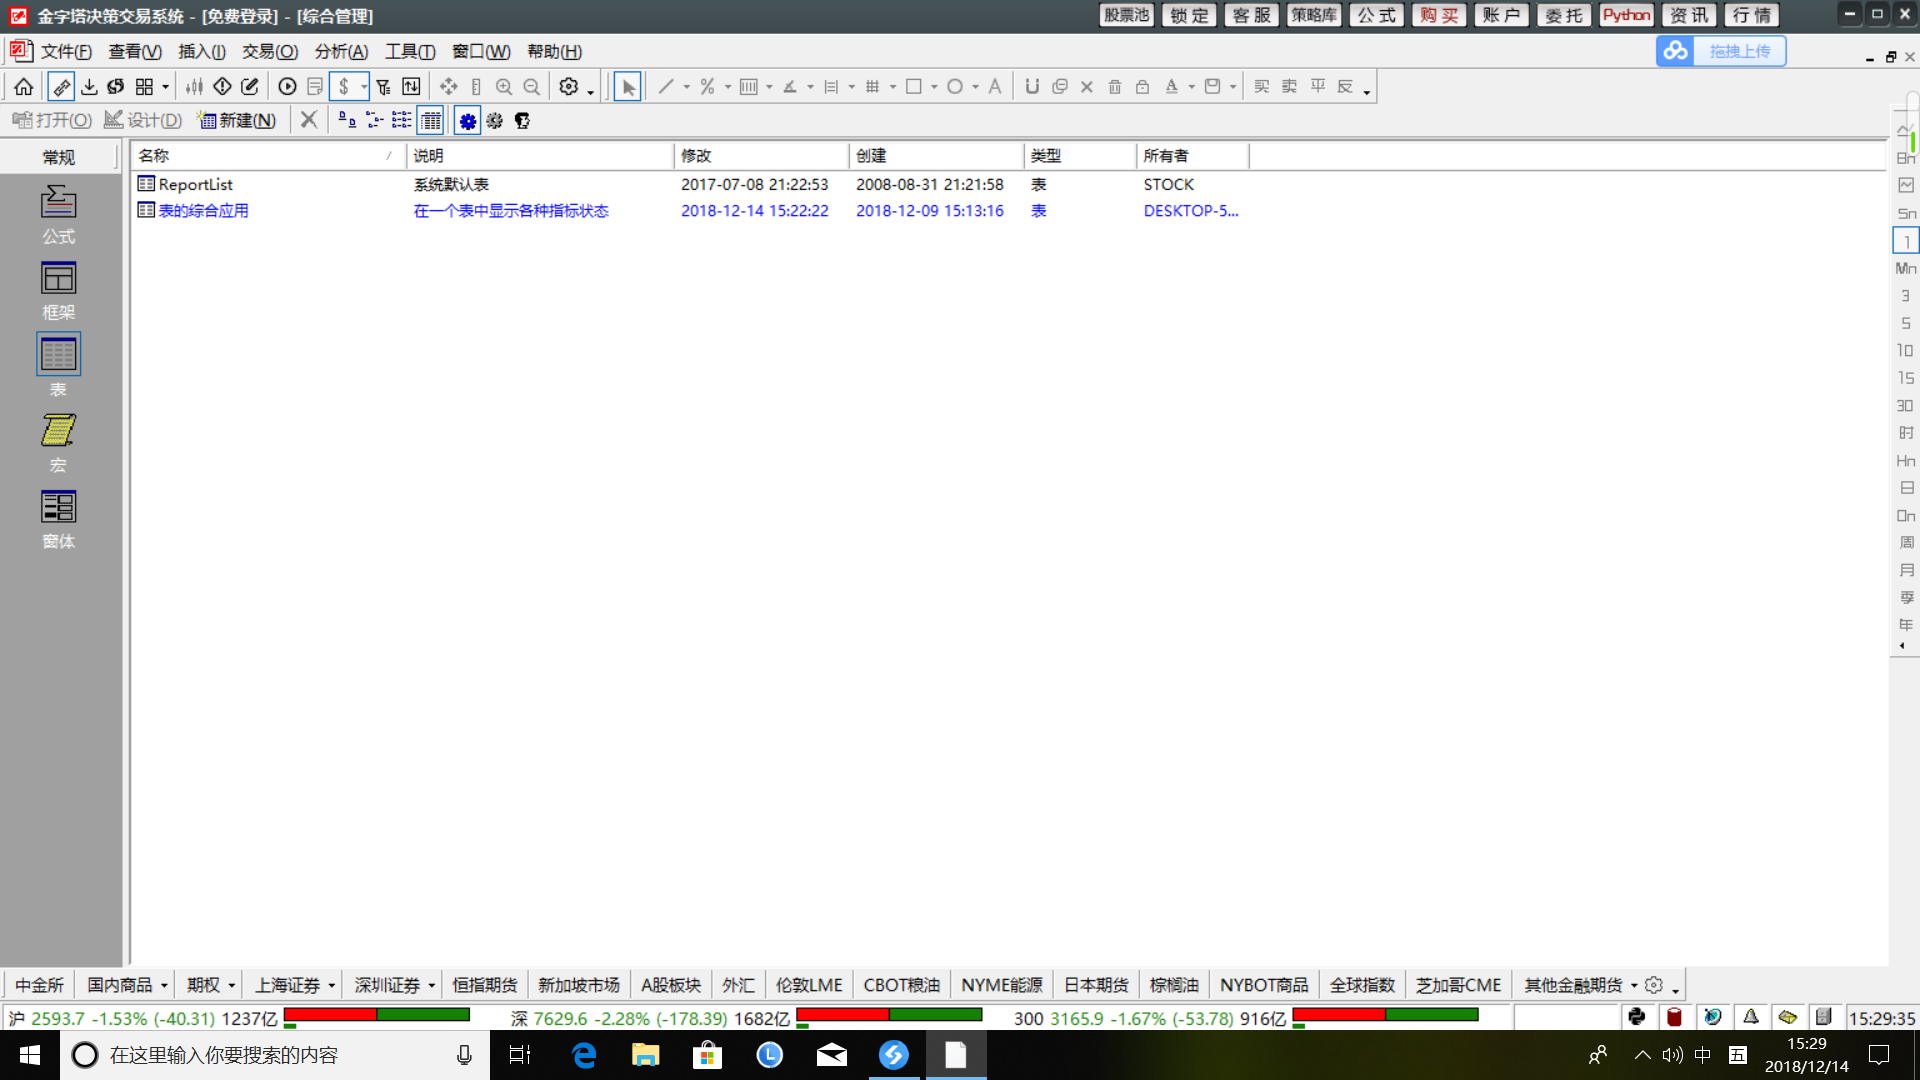1920x1080 pixels.
Task: Click the red 购买 button
Action: pos(1439,15)
